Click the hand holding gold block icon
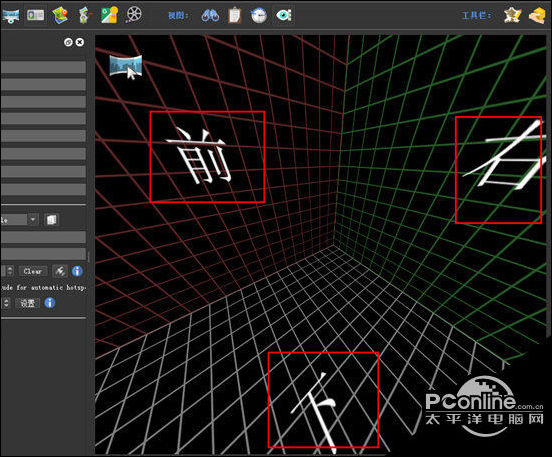The width and height of the screenshot is (552, 457). (537, 15)
